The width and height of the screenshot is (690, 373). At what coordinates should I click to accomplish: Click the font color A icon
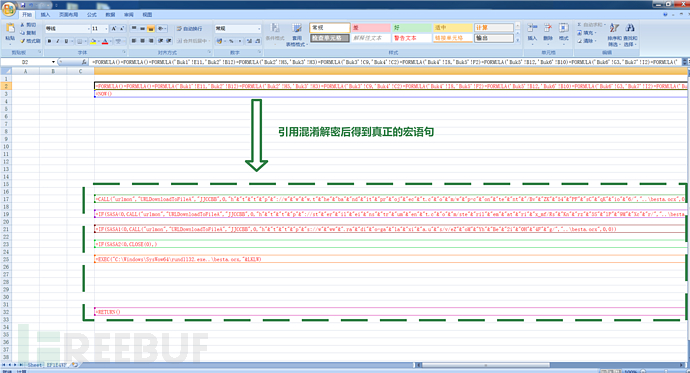tap(105, 41)
